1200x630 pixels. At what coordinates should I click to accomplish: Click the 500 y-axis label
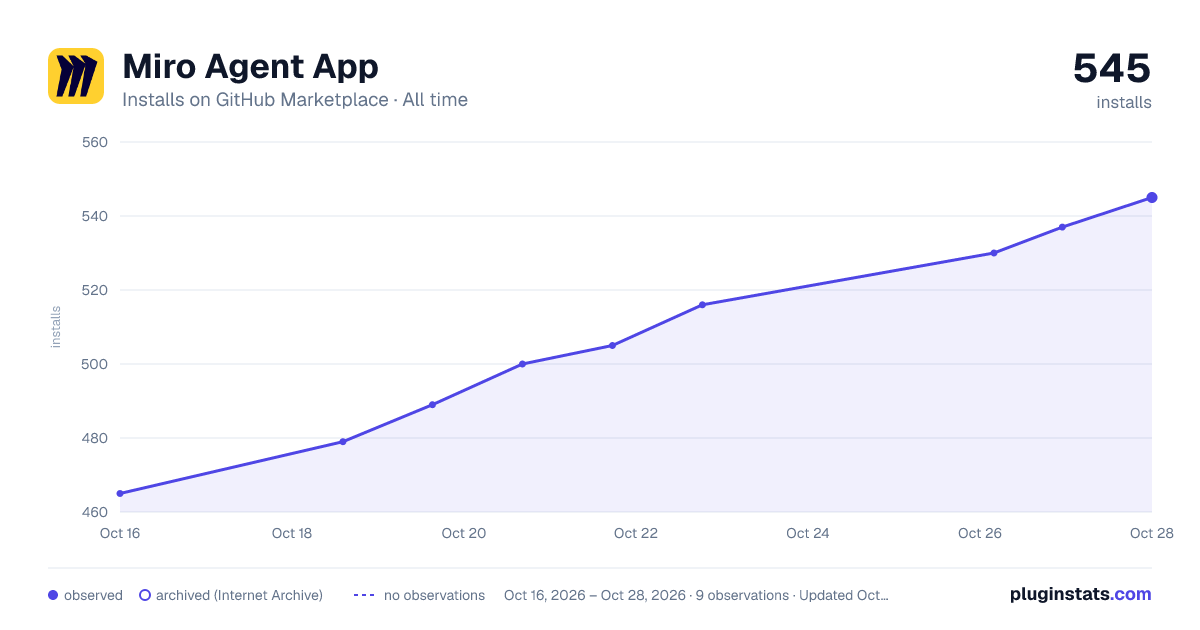(x=95, y=364)
